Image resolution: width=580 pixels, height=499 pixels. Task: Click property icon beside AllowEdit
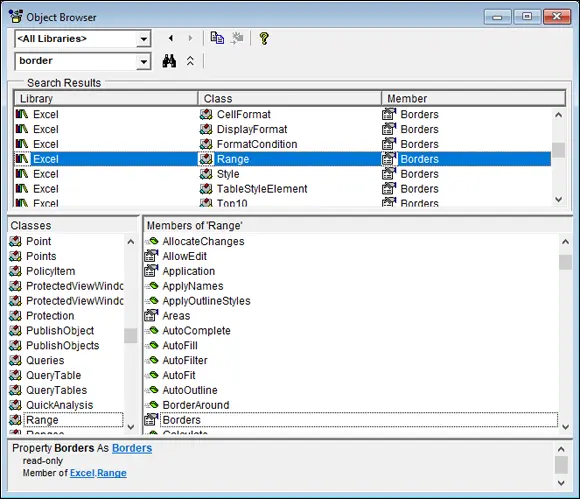(151, 256)
